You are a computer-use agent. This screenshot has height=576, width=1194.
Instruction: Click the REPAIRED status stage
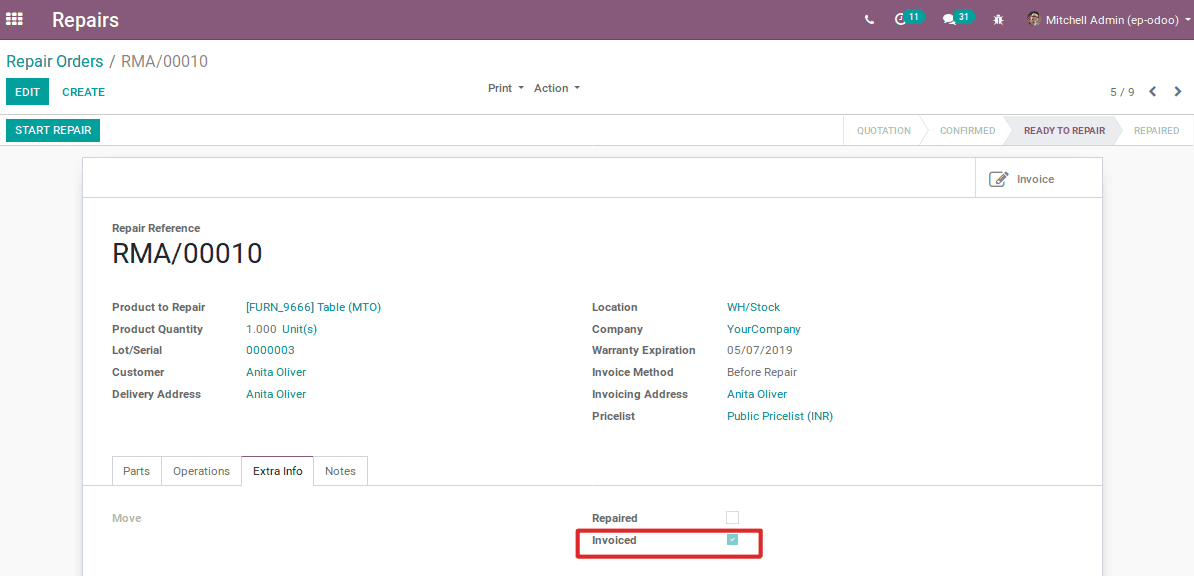coord(1156,130)
